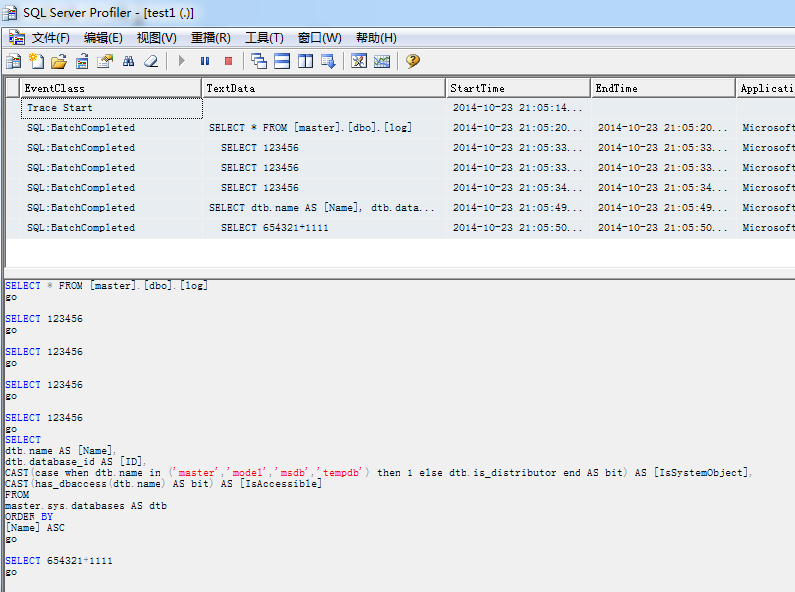
Task: Open the 工具(T) menu
Action: pyautogui.click(x=264, y=38)
